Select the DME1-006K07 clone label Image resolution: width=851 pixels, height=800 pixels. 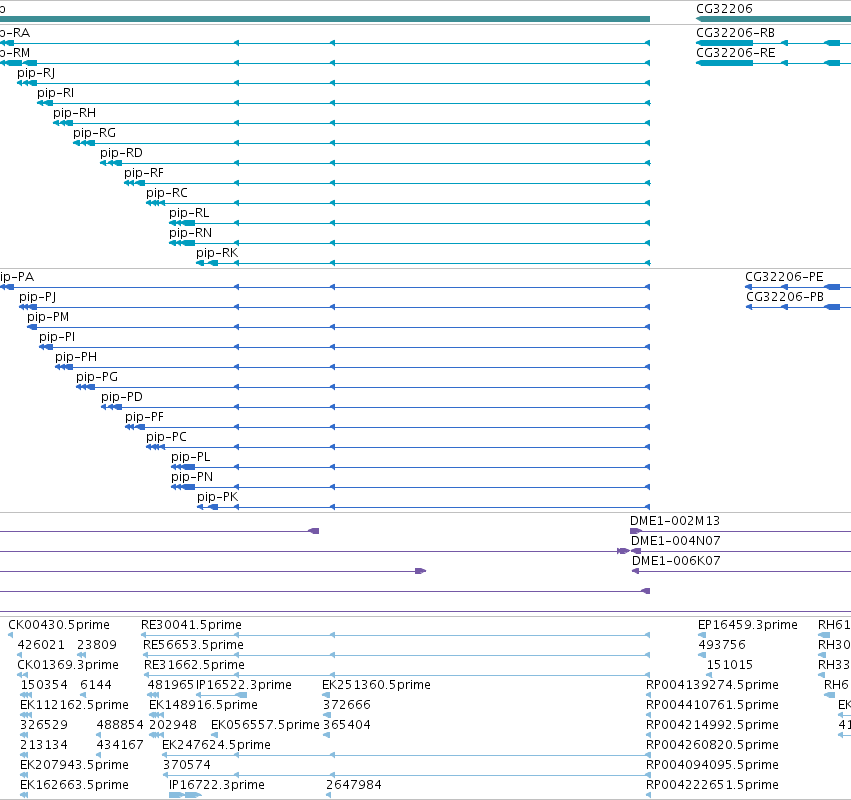point(676,561)
